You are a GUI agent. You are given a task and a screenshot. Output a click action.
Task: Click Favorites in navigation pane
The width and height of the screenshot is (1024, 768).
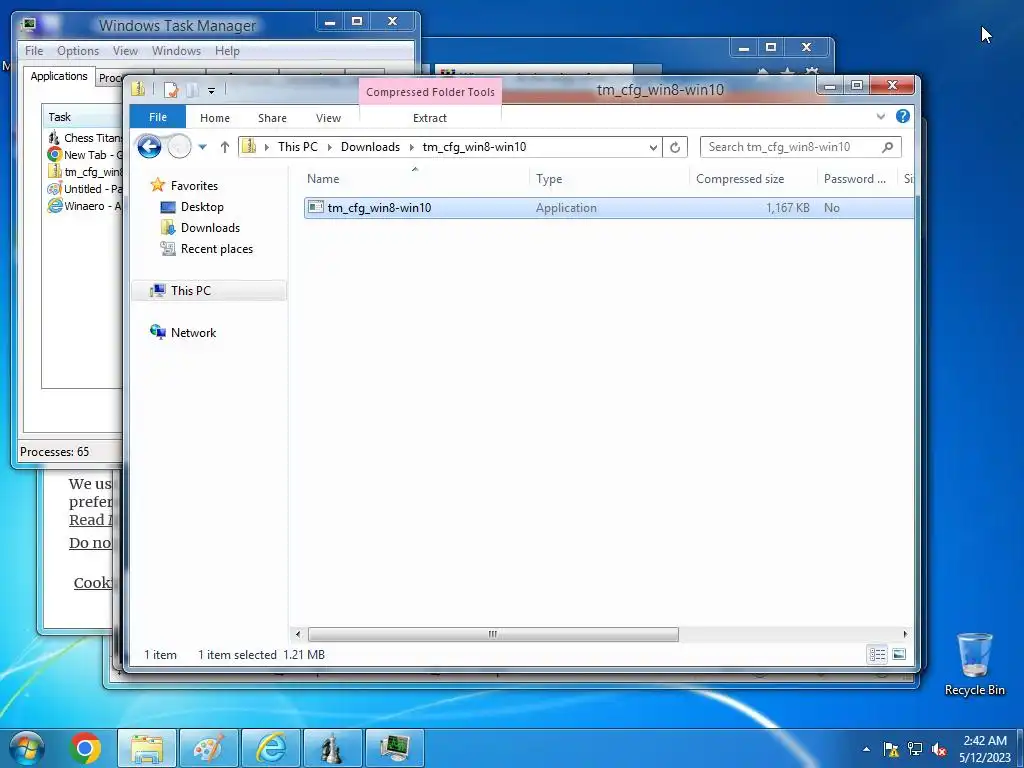pyautogui.click(x=194, y=185)
